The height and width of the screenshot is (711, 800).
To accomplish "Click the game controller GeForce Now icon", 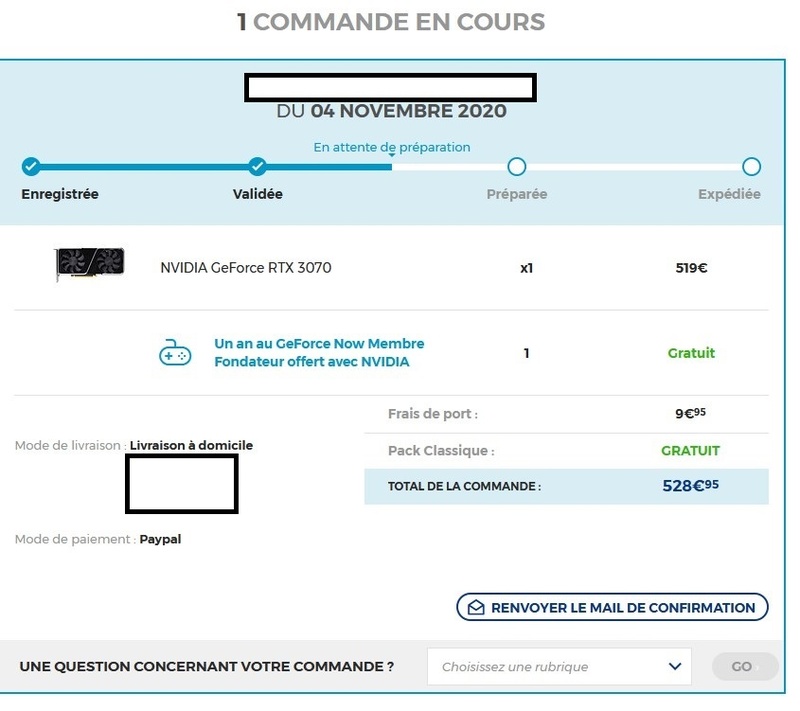I will click(x=175, y=353).
